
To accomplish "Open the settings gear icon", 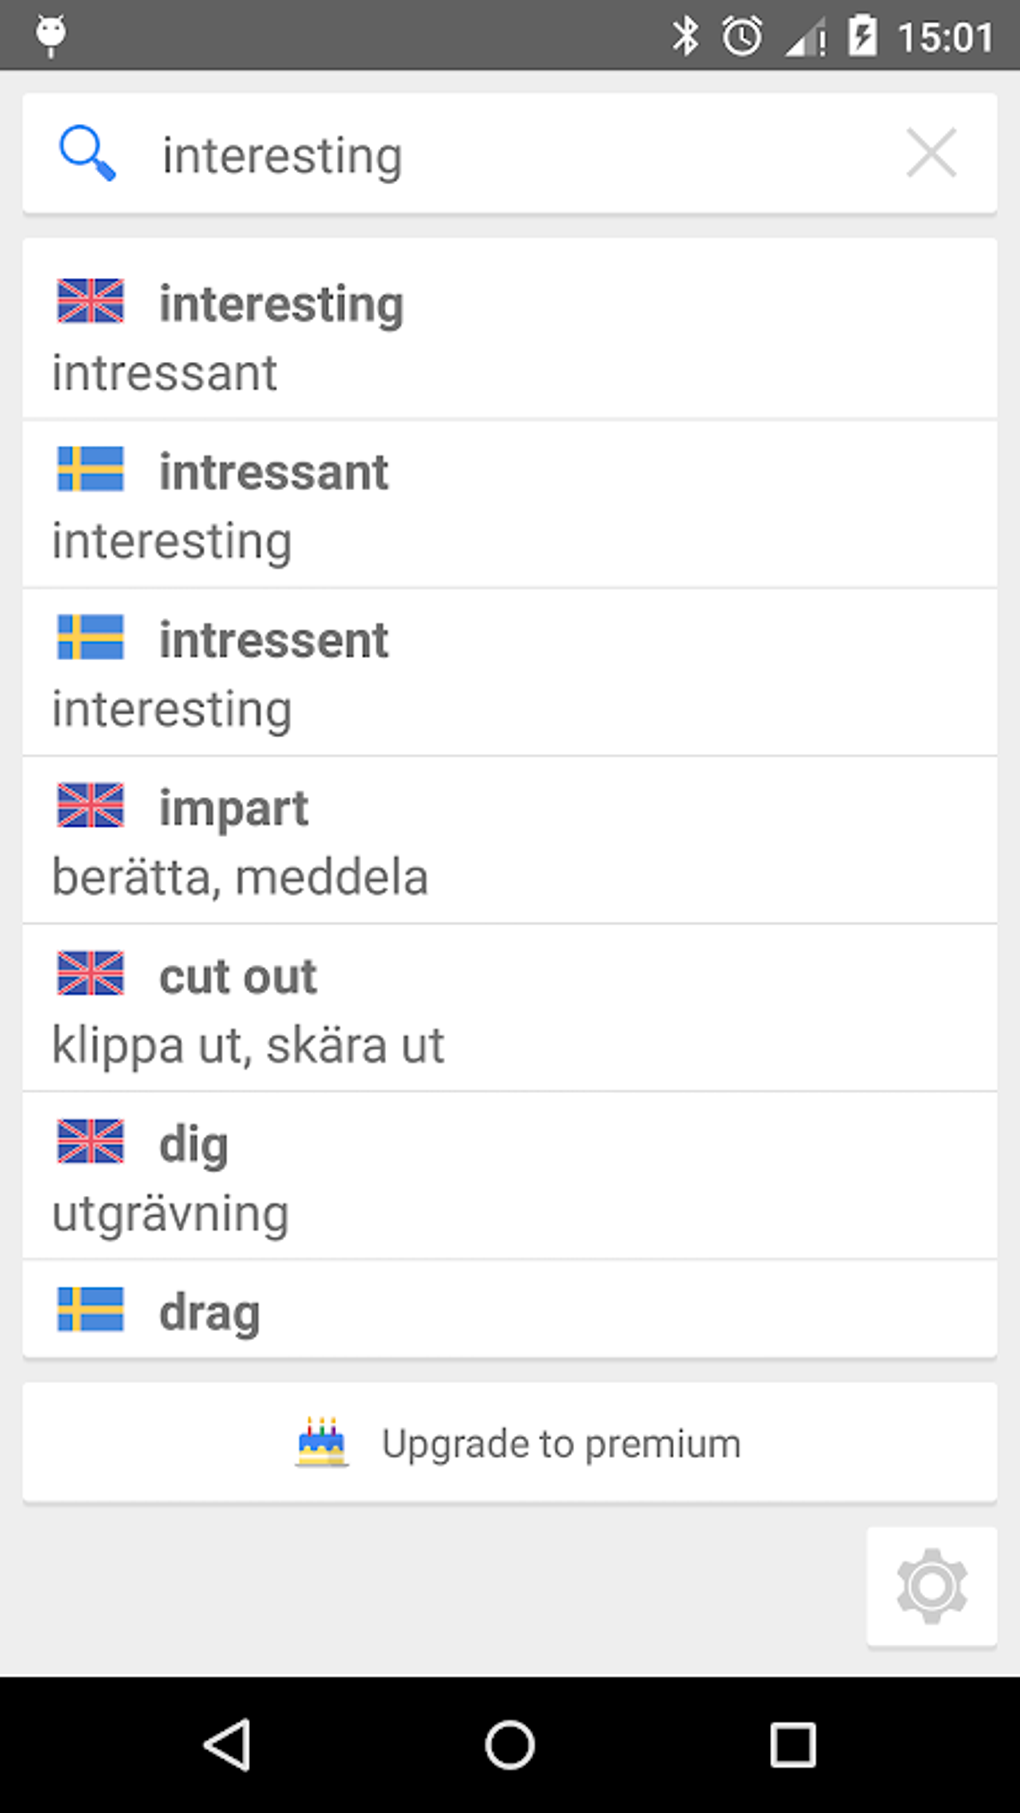I will pos(931,1586).
